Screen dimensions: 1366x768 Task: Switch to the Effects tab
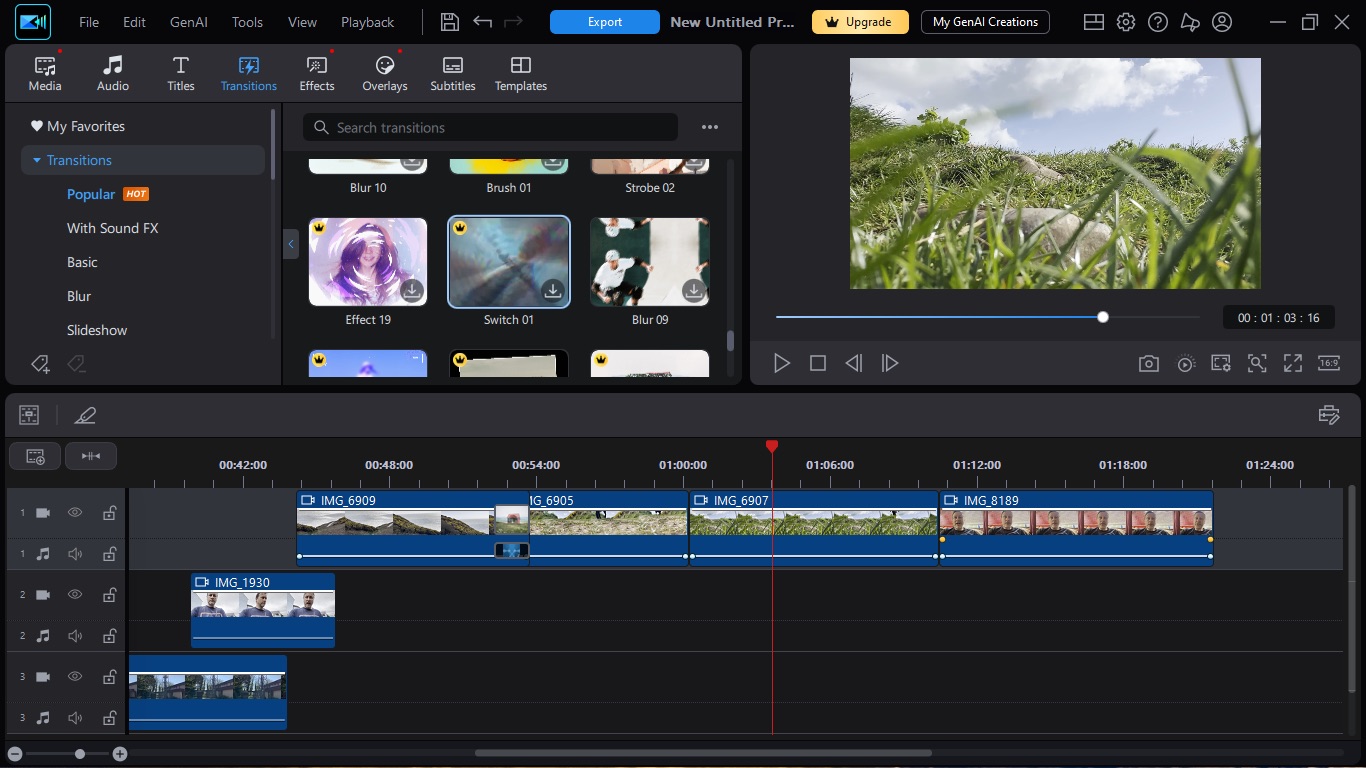point(317,74)
